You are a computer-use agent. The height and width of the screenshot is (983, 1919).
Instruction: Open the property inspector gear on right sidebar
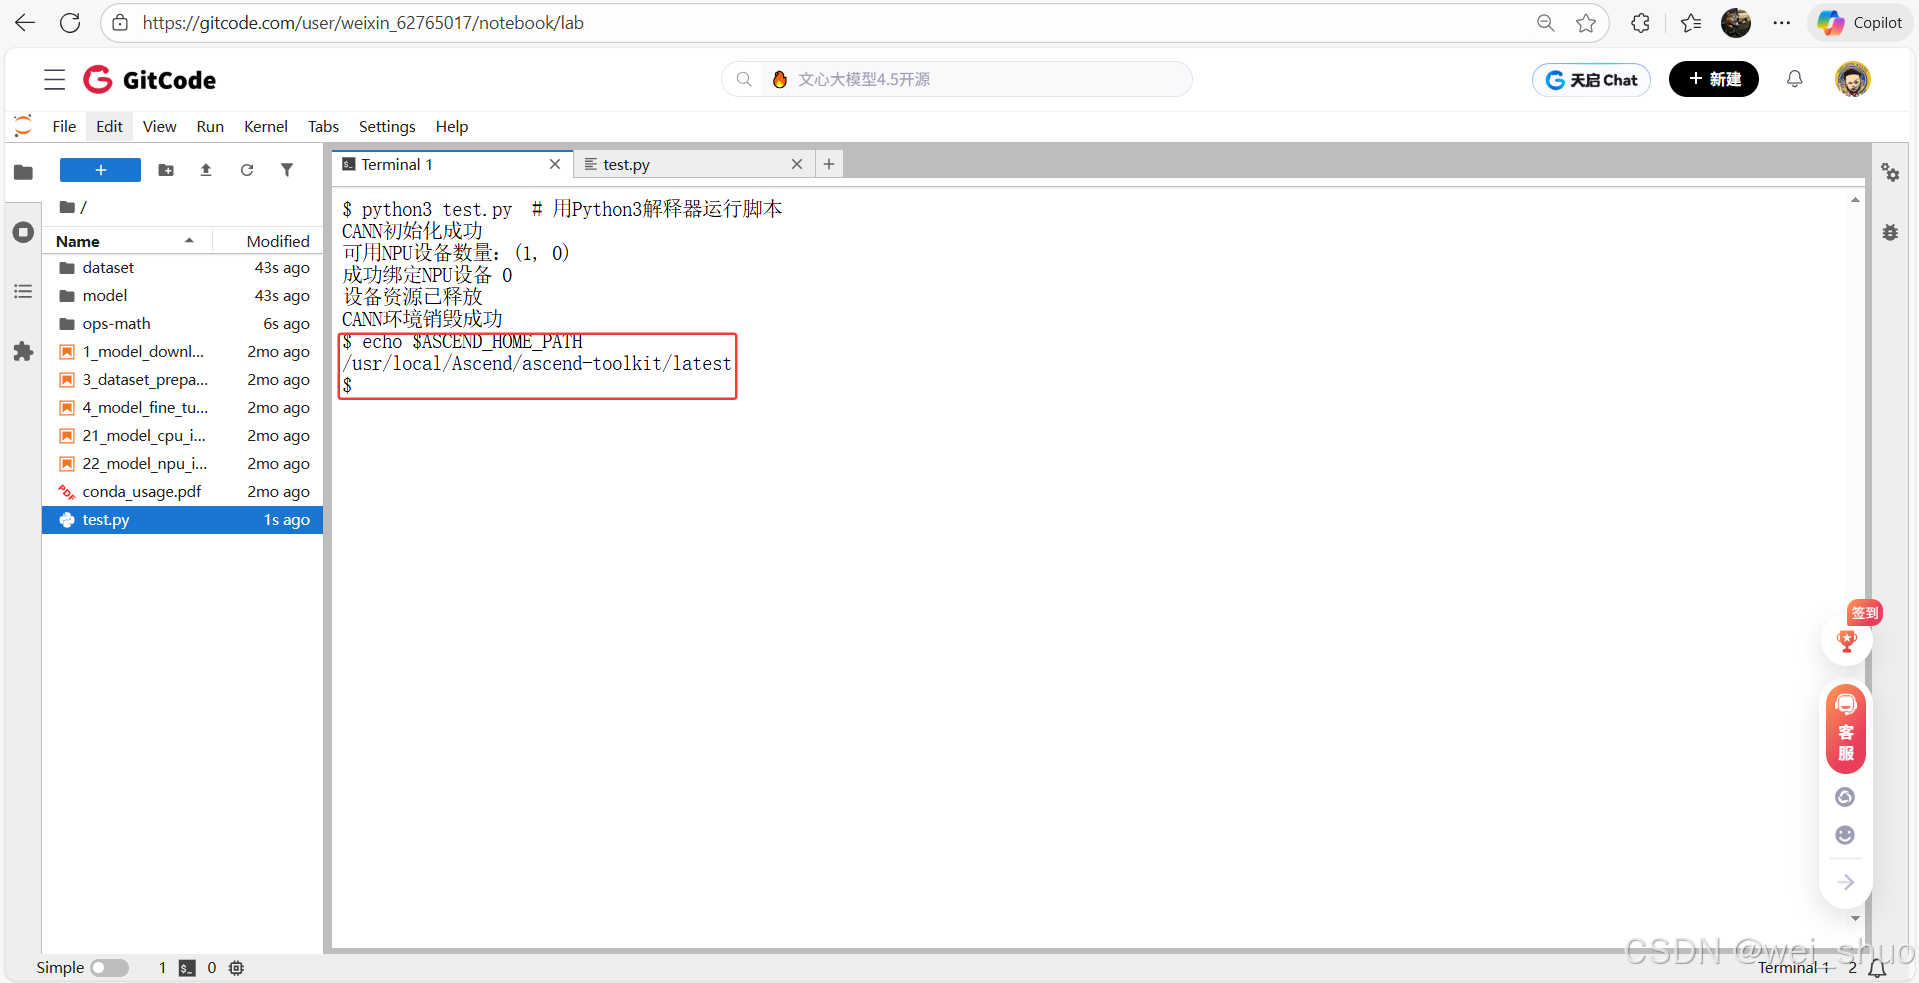click(x=1890, y=172)
